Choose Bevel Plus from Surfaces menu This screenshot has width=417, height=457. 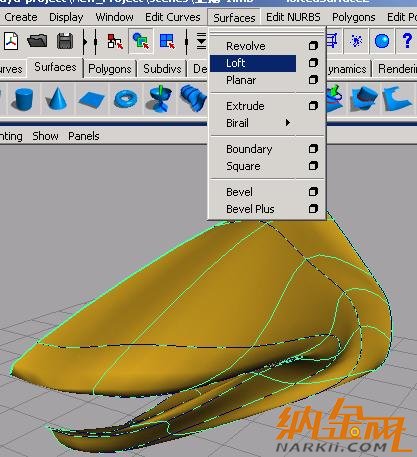coord(250,209)
